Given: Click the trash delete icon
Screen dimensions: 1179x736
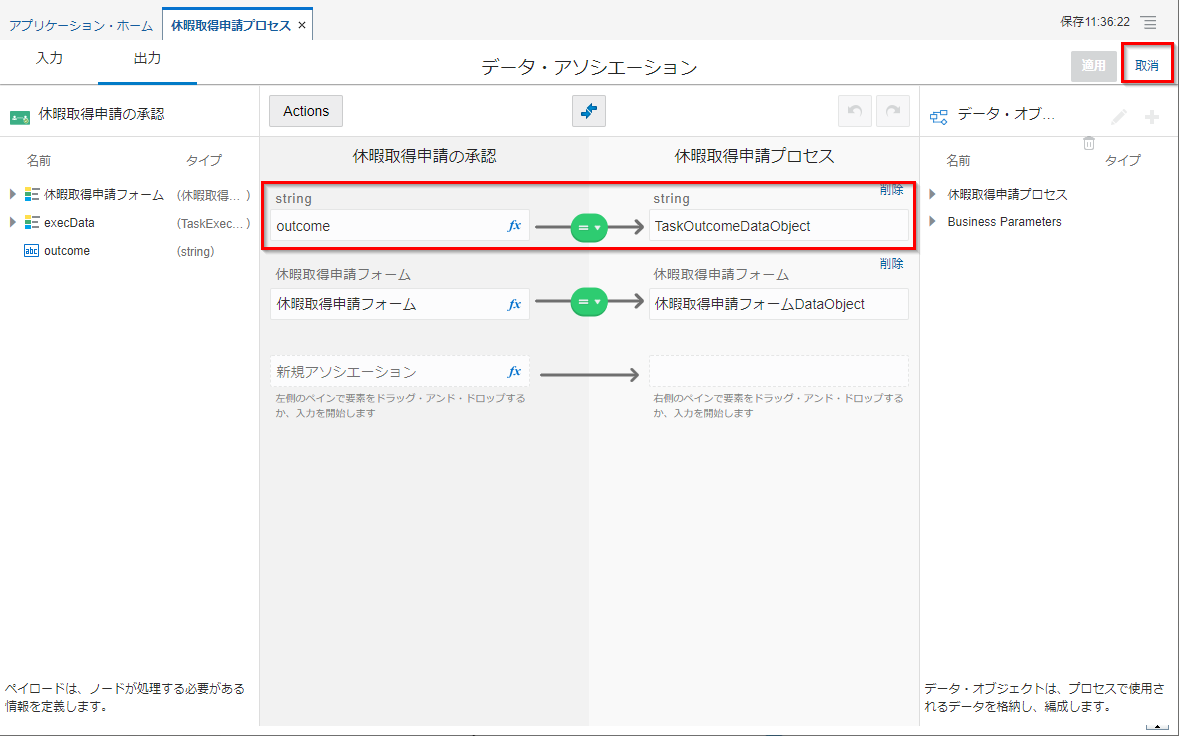Looking at the screenshot, I should (x=1089, y=143).
